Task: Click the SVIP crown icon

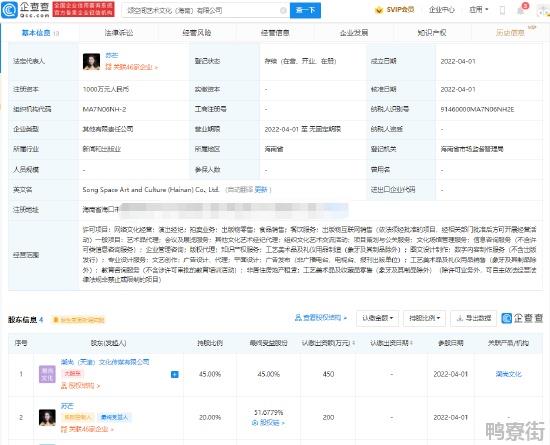Action: tap(379, 10)
